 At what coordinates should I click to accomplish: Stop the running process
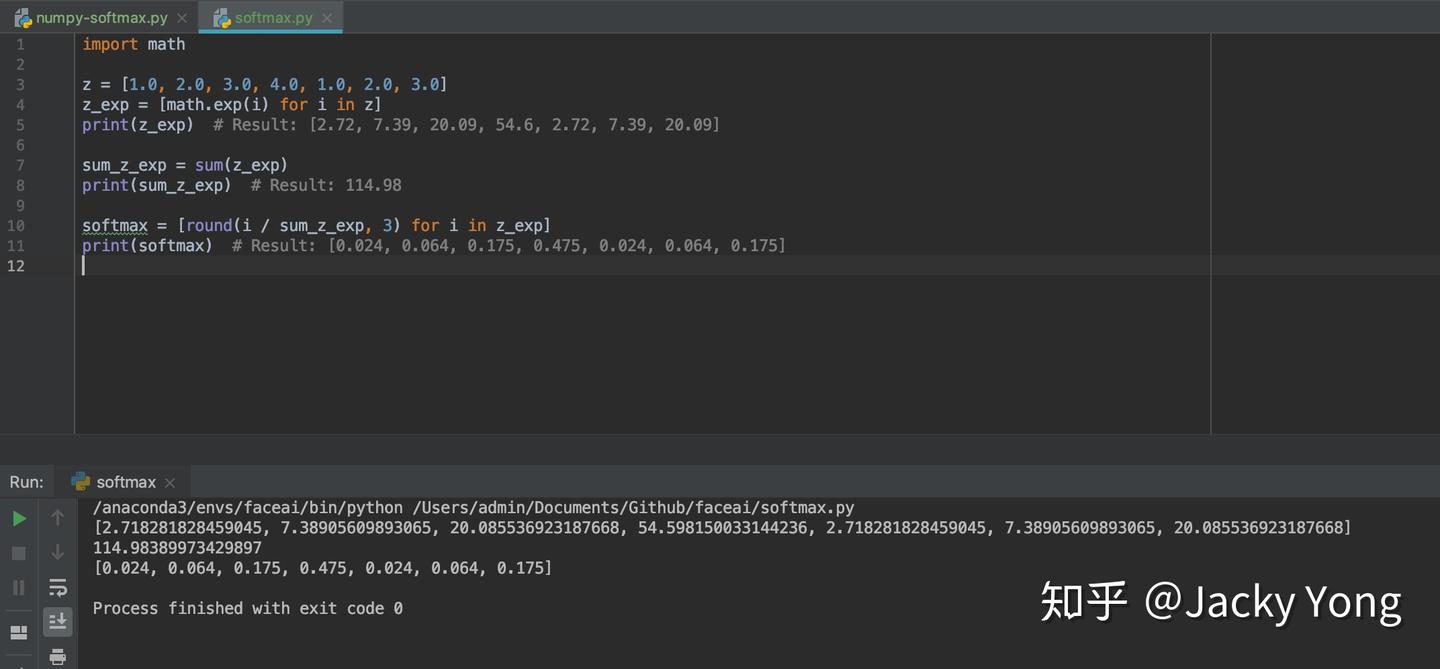pyautogui.click(x=19, y=553)
